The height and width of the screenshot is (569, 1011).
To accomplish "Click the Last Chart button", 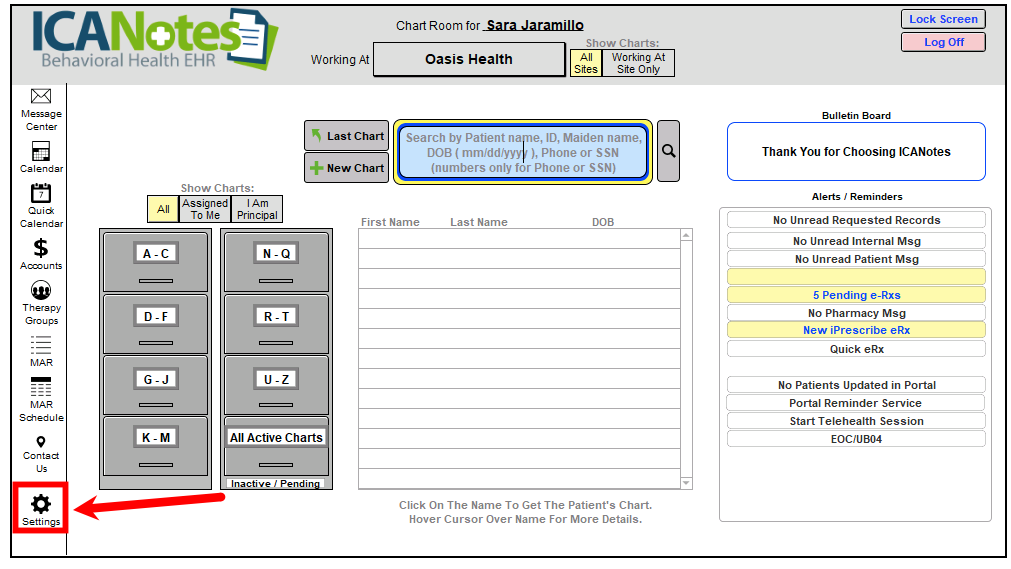I will [x=346, y=136].
